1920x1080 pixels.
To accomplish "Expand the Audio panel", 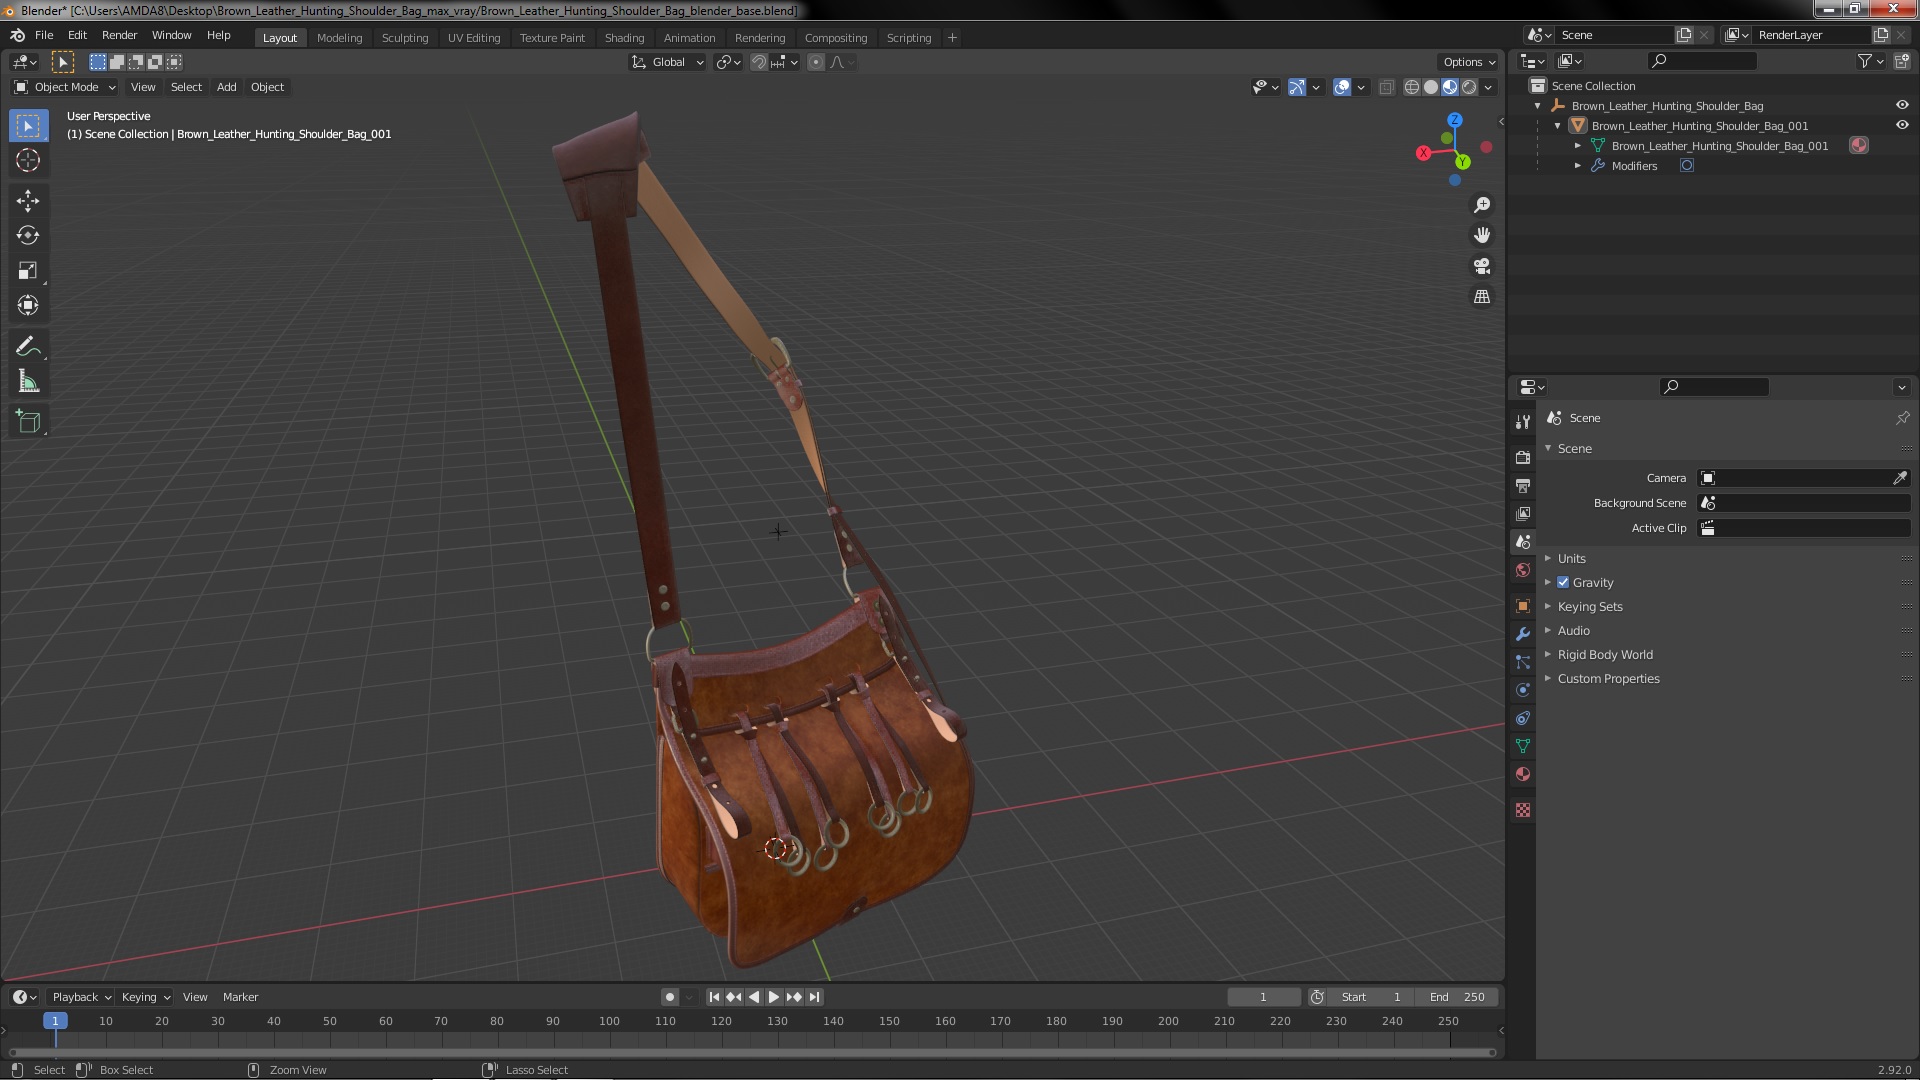I will [1573, 630].
